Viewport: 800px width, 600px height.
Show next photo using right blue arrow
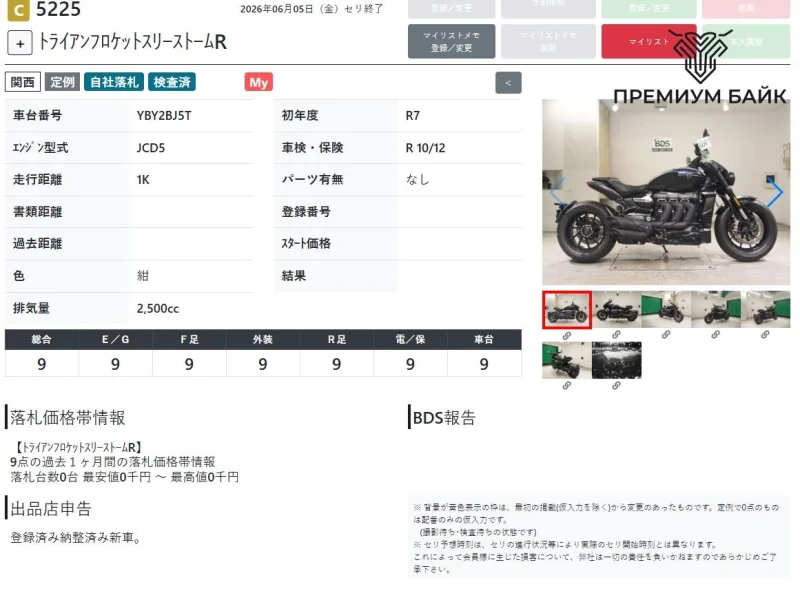pyautogui.click(x=775, y=192)
